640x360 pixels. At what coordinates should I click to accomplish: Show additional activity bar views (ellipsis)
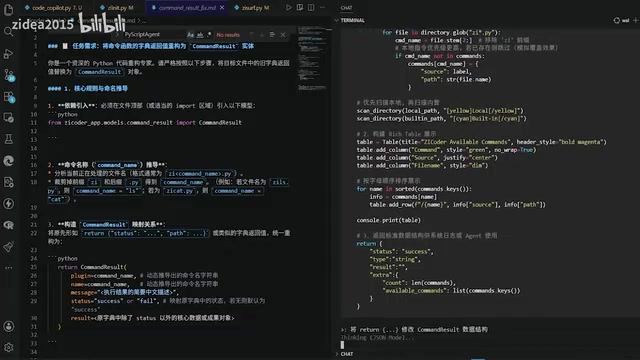coord(8,268)
